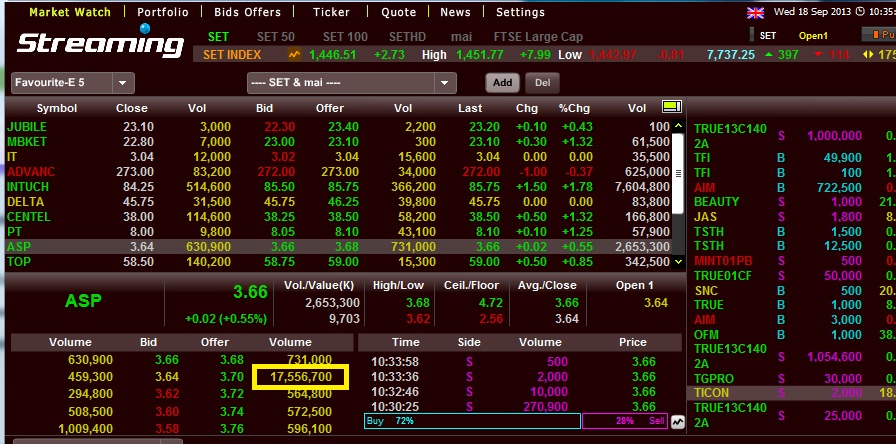
Task: Select the mai index tab
Action: (461, 37)
